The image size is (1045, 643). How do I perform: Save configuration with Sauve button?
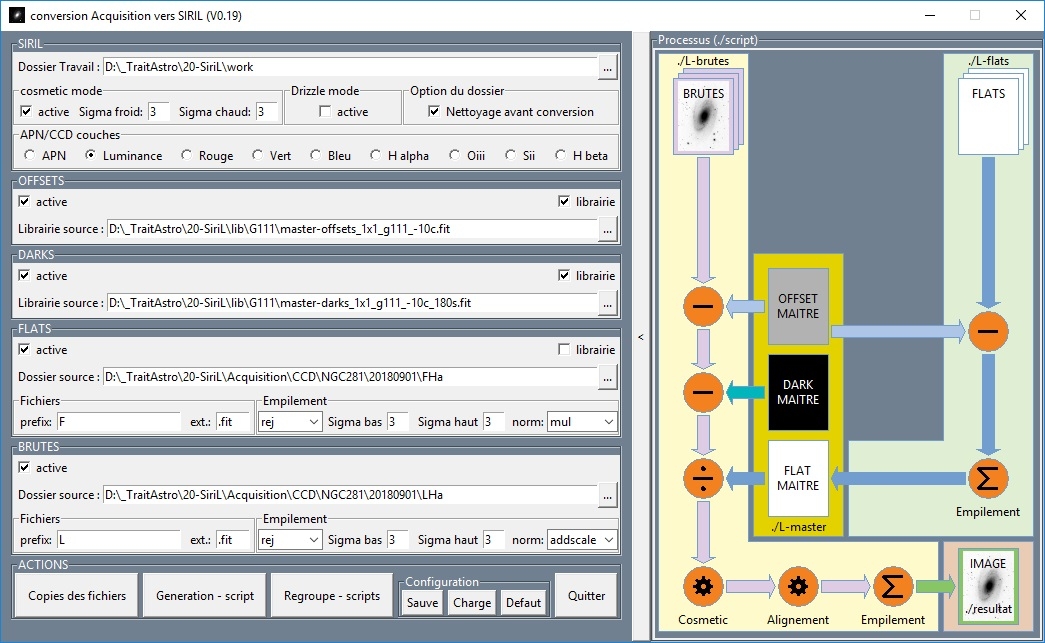coord(423,602)
